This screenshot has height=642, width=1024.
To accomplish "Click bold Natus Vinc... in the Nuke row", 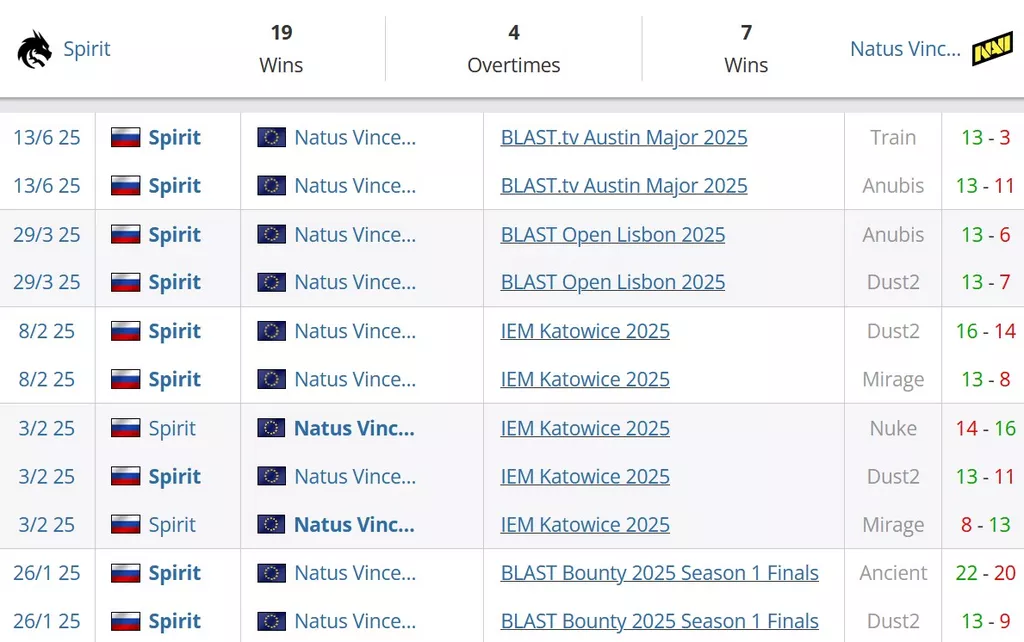I will 354,428.
